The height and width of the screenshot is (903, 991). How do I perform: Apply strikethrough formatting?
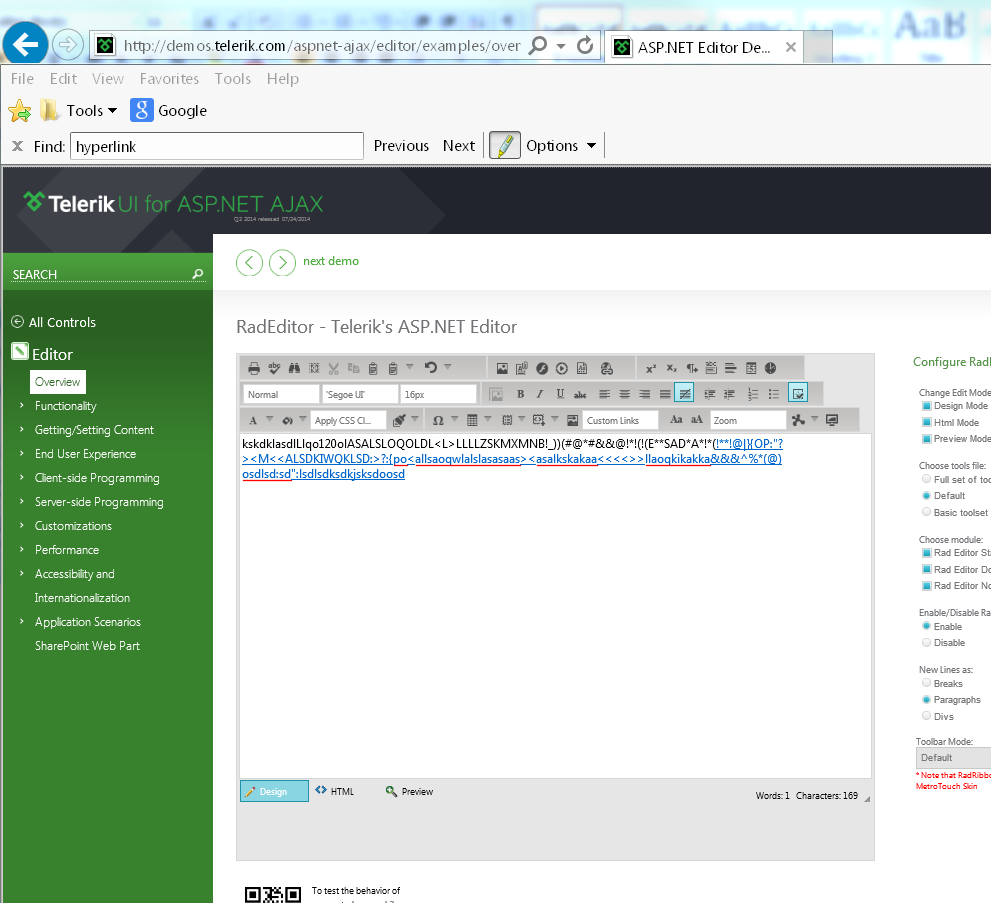pos(580,394)
